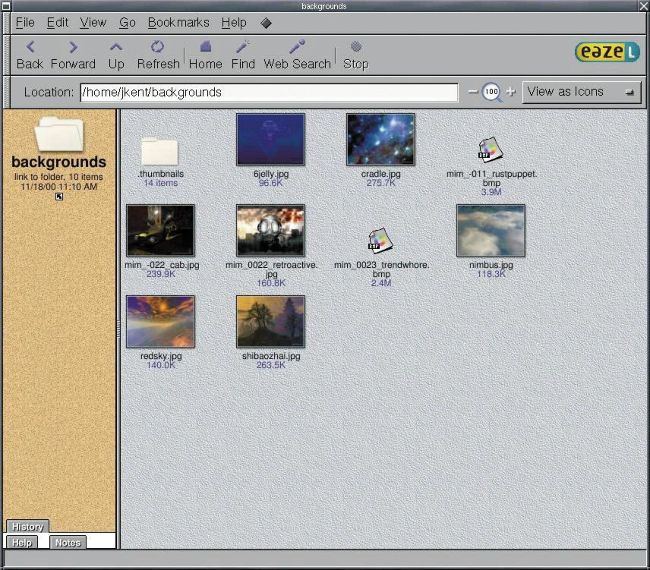Open the View as Icons dropdown

[582, 92]
